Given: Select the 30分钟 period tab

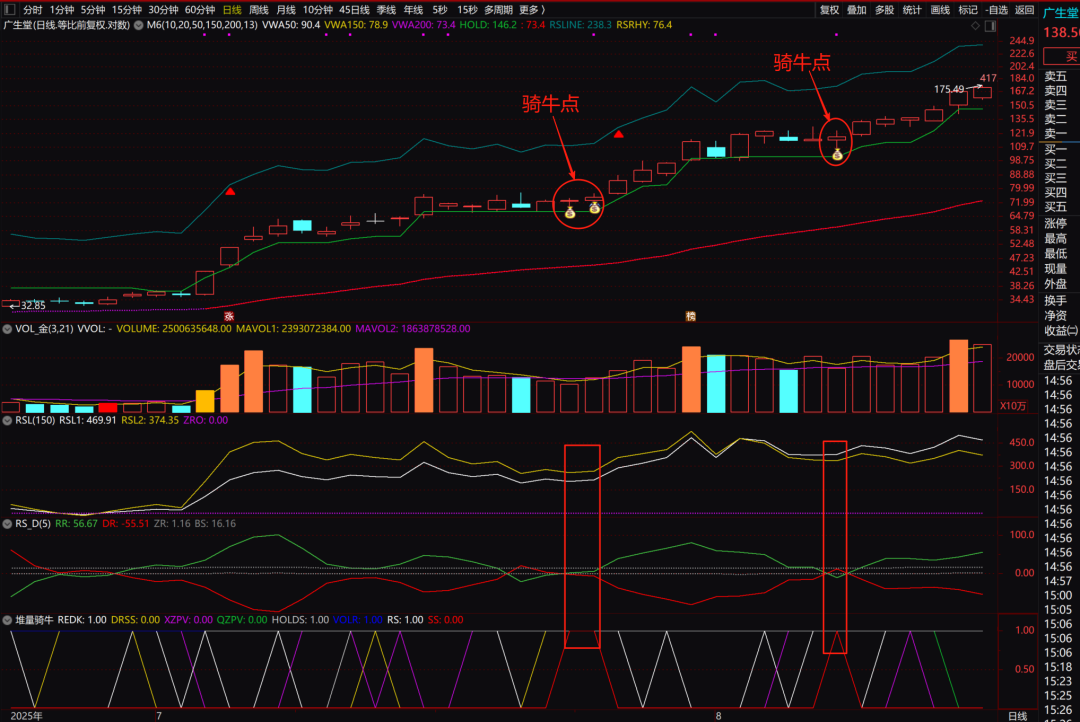Looking at the screenshot, I should [x=163, y=10].
